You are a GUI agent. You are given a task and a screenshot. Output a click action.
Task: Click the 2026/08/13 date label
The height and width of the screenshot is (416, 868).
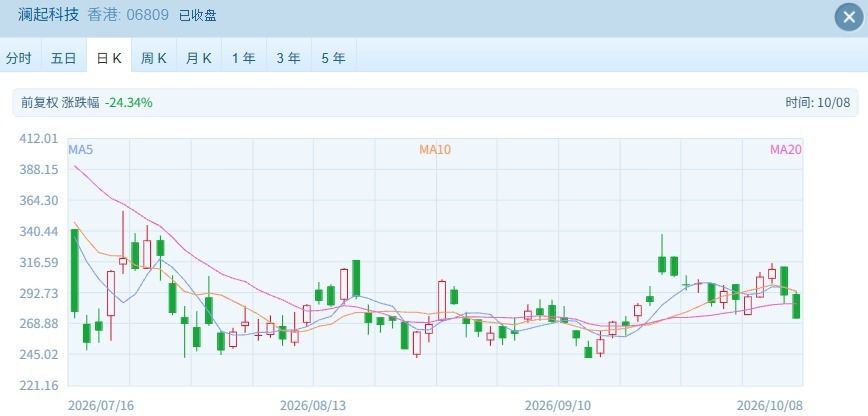click(x=313, y=406)
